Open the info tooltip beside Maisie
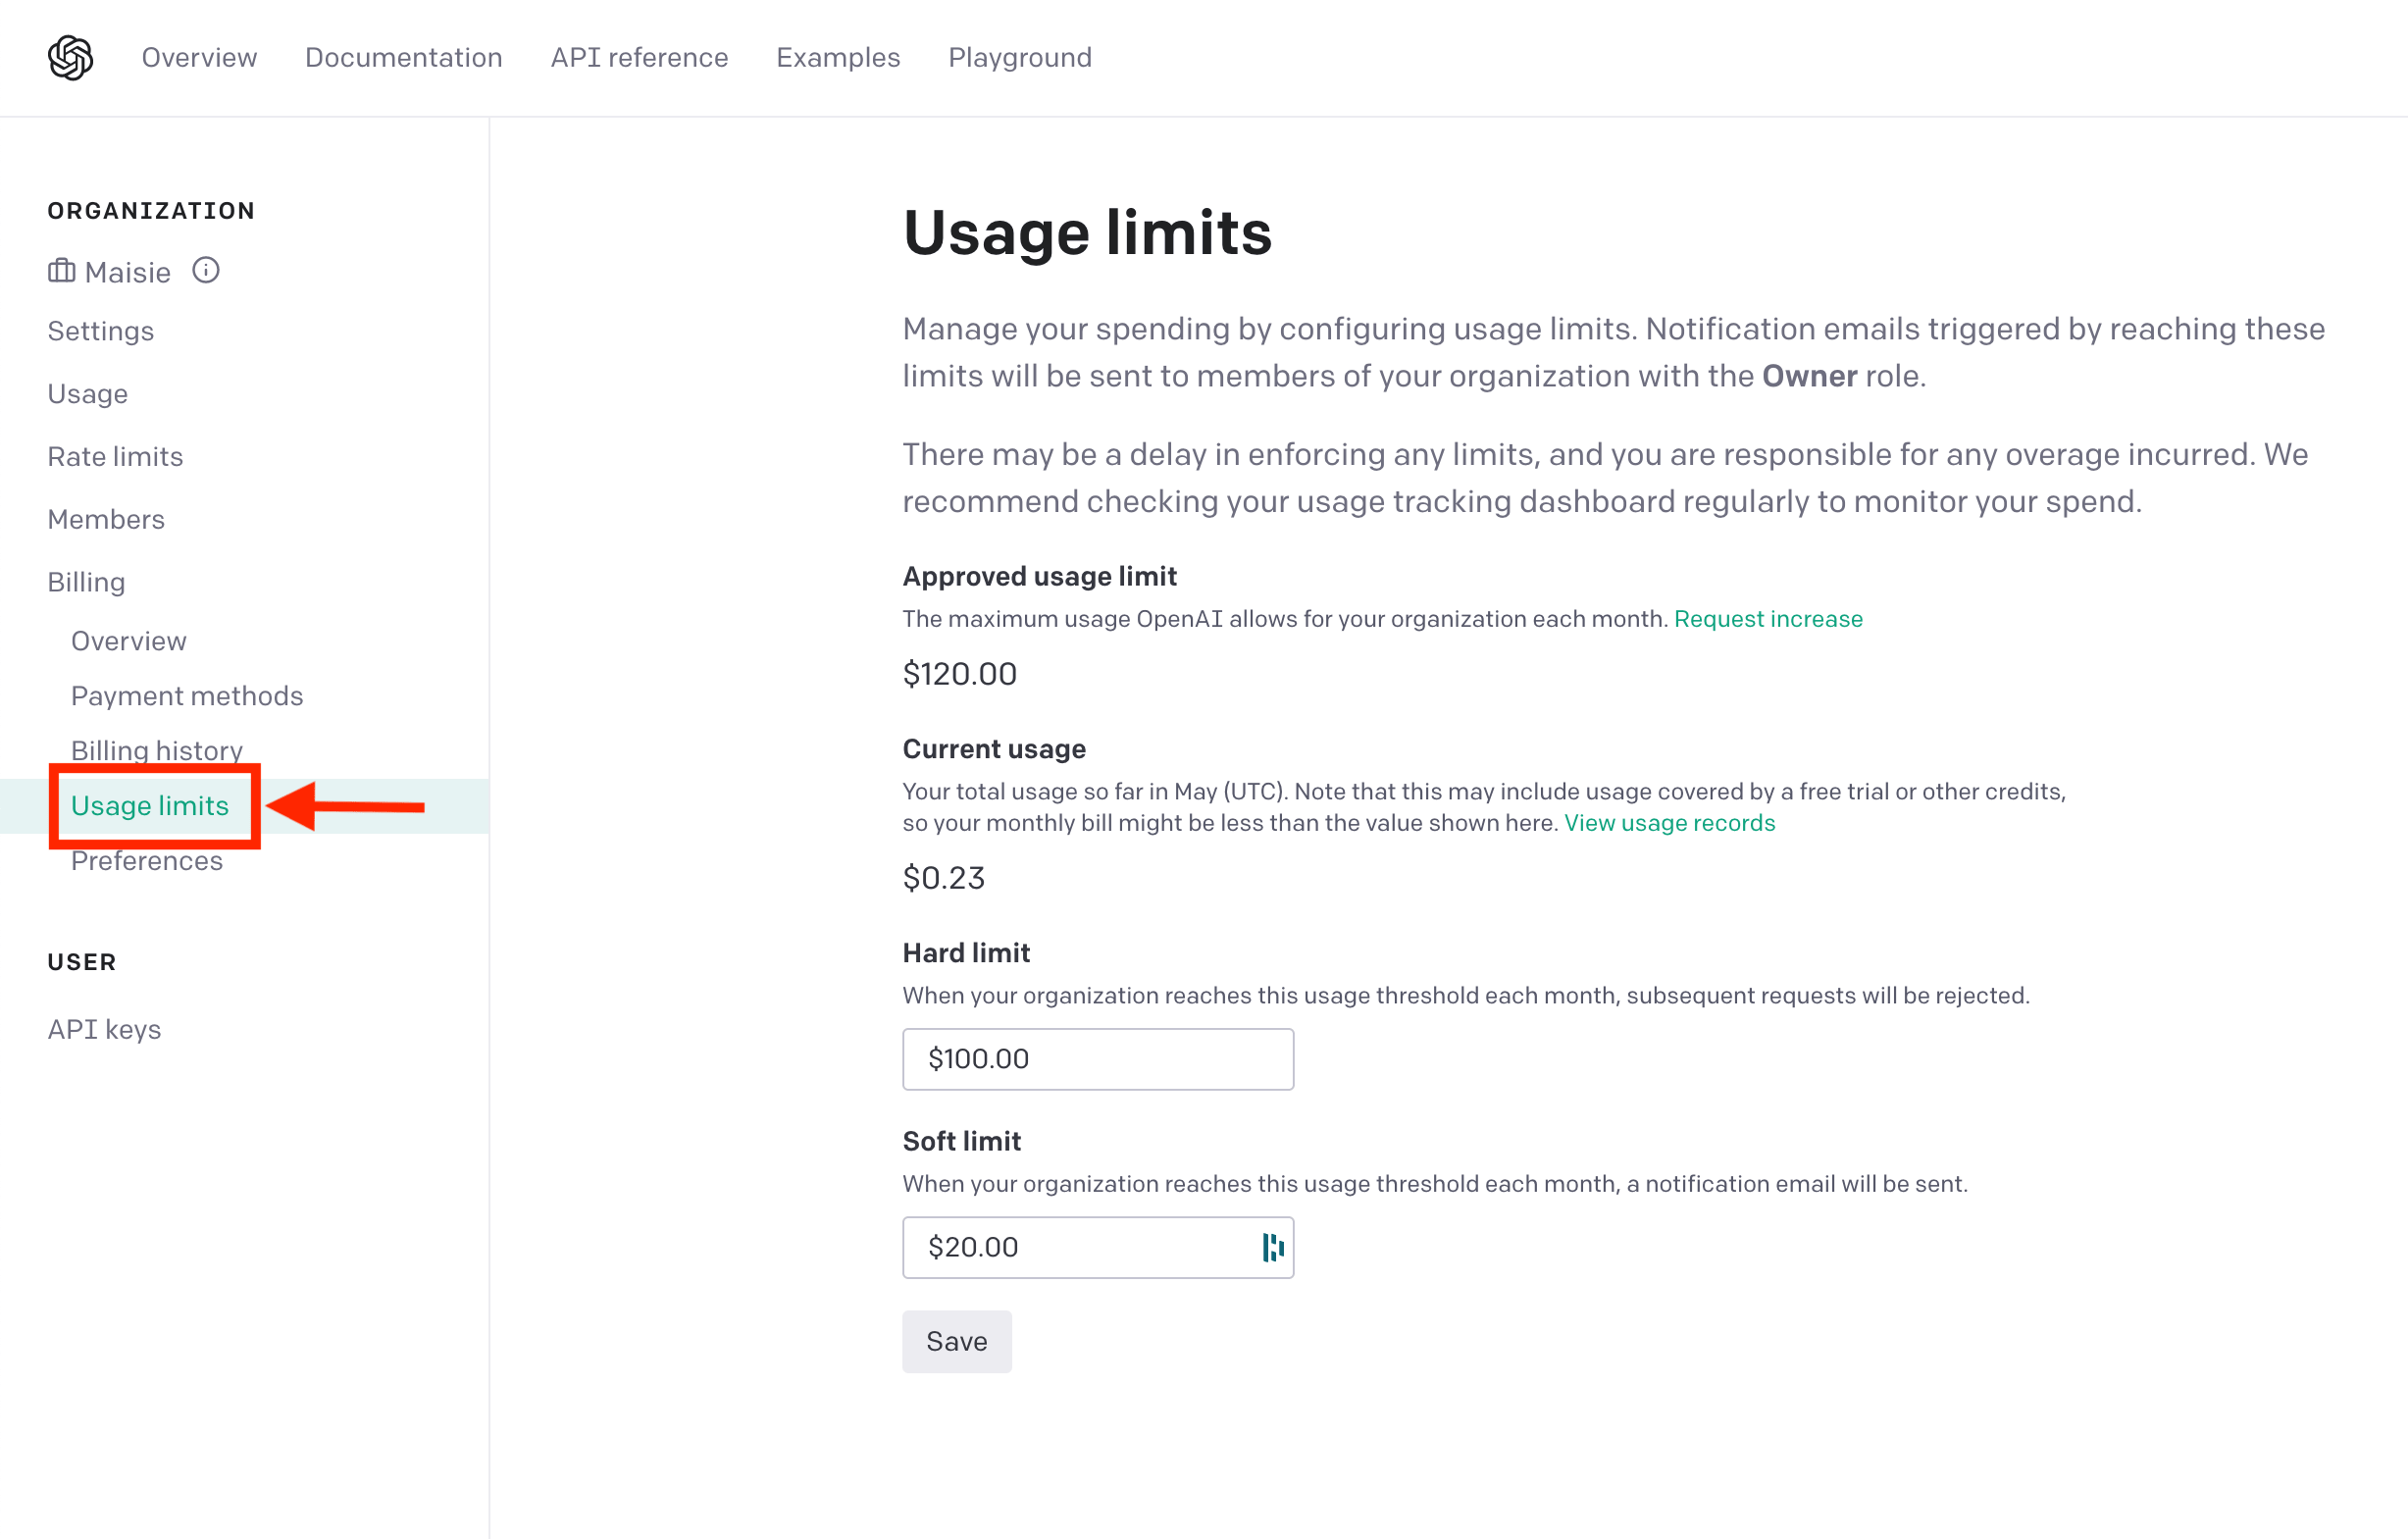This screenshot has width=2408, height=1539. click(206, 269)
